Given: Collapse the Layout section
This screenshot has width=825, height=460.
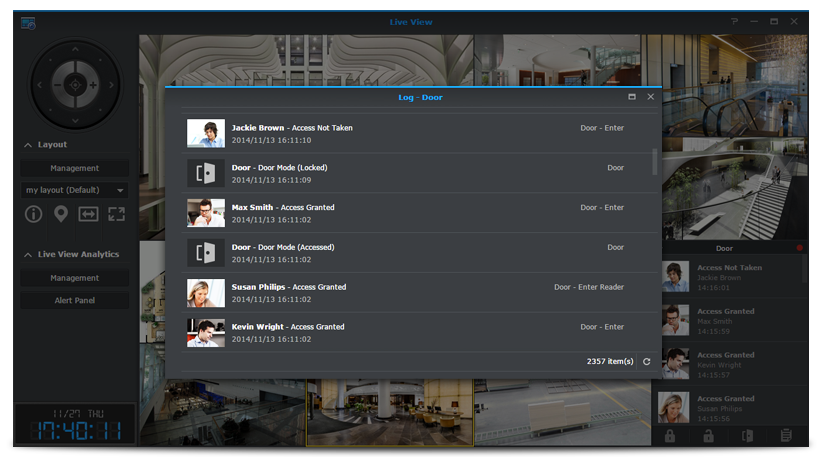Looking at the screenshot, I should [x=28, y=145].
